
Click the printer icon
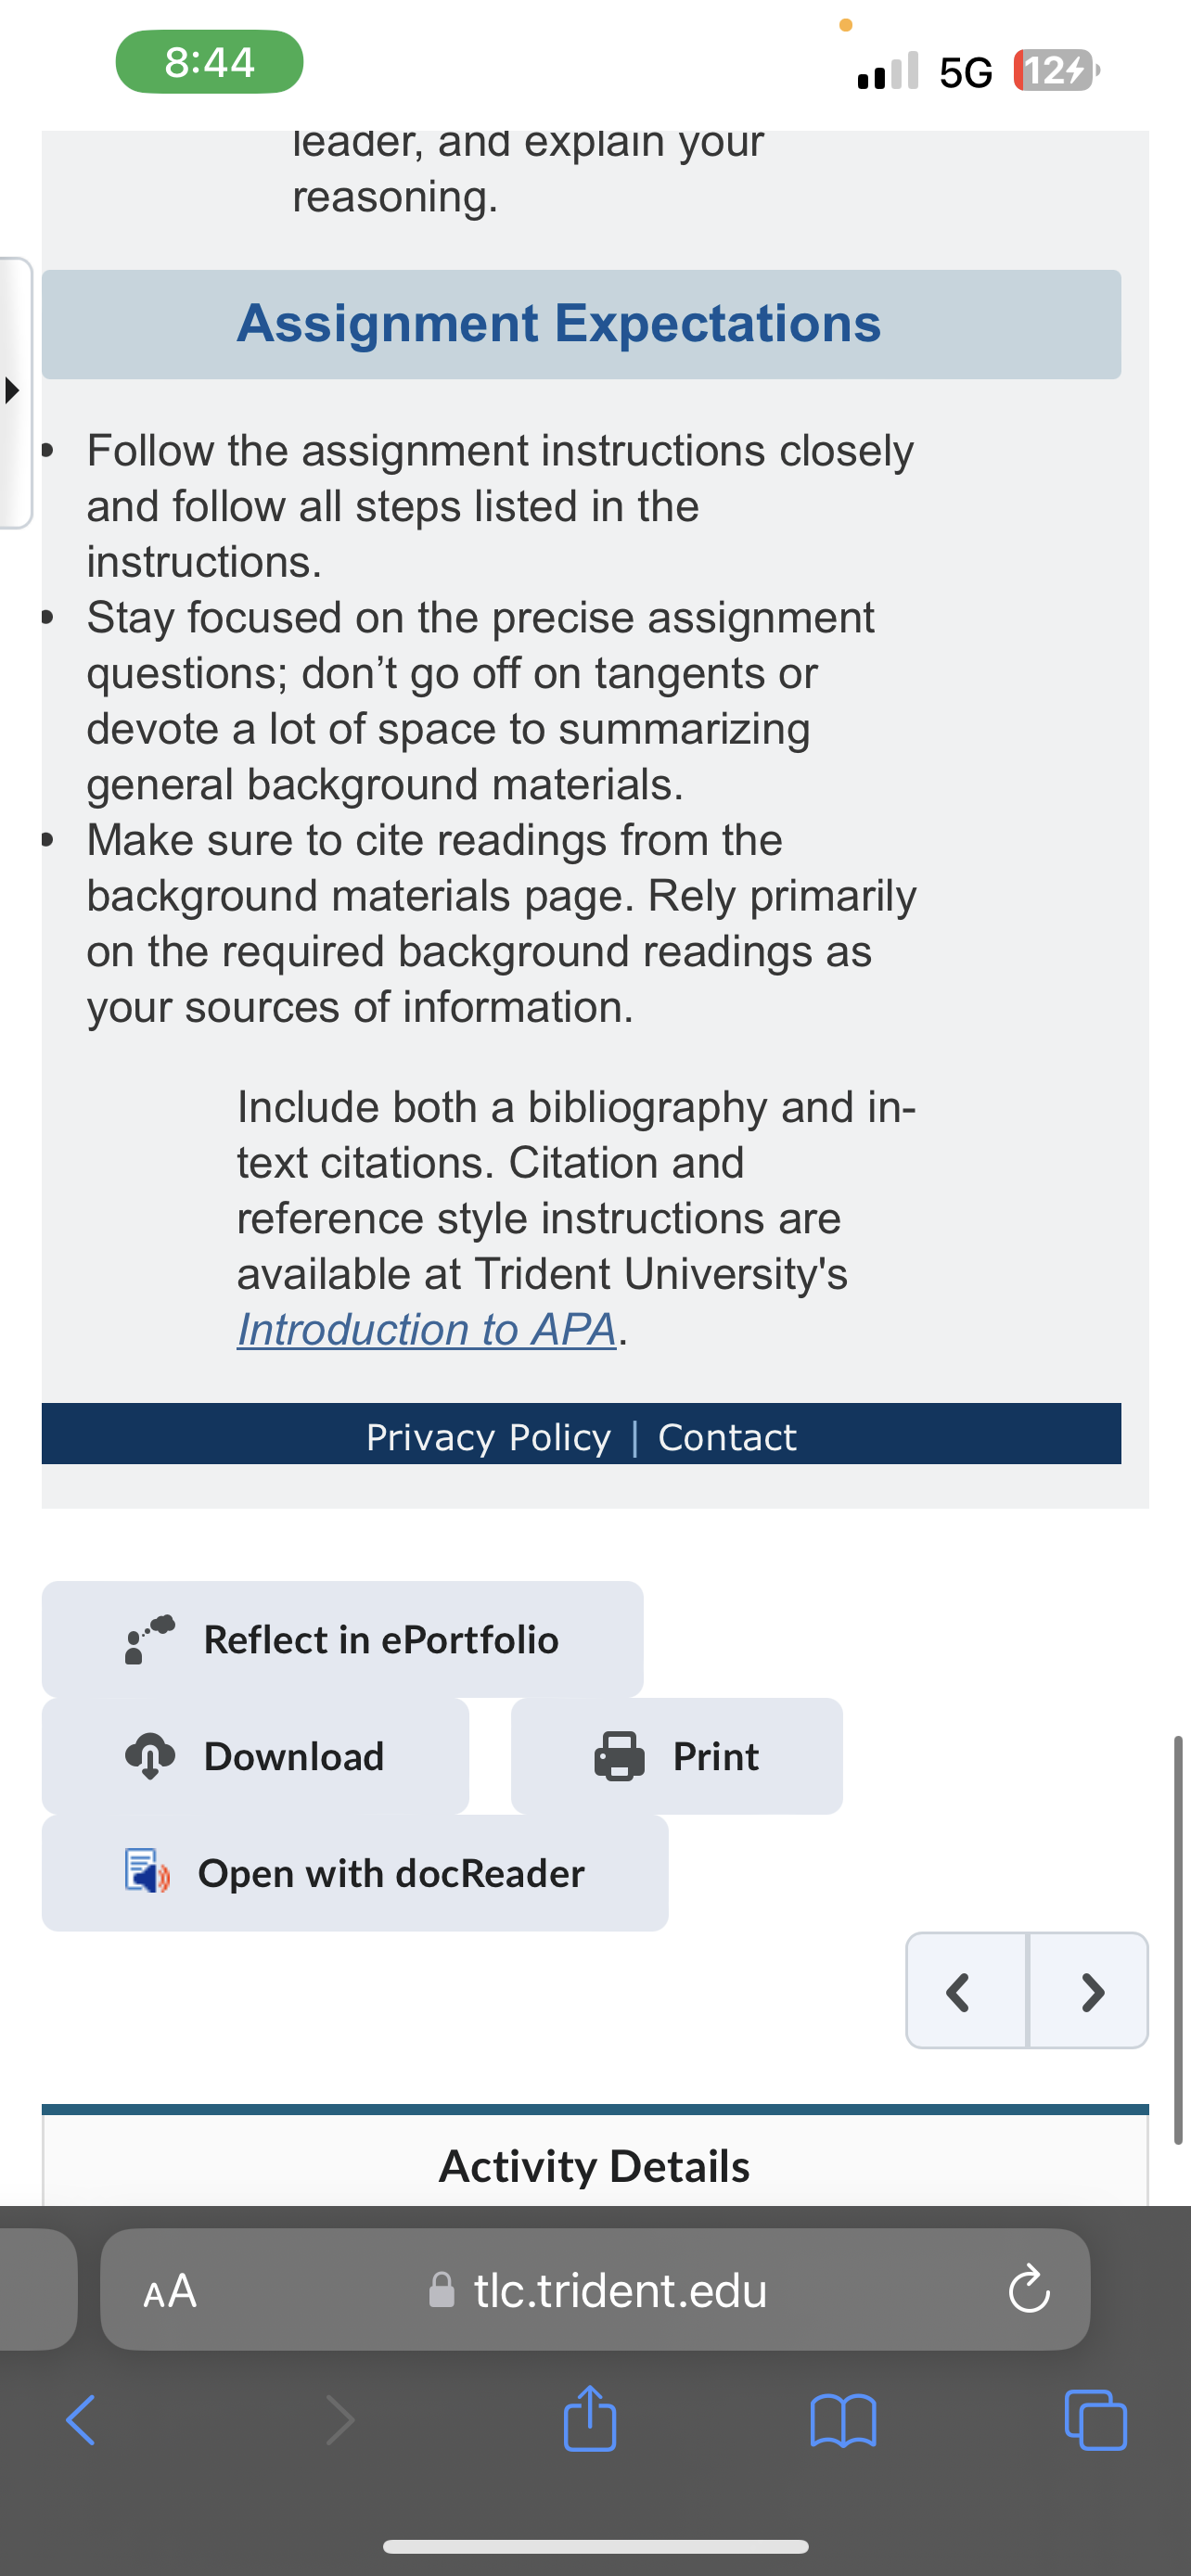click(619, 1756)
